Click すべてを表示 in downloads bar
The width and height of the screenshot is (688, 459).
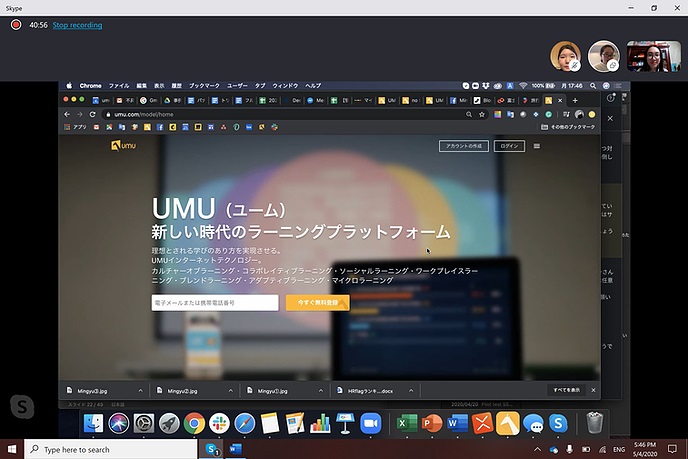coord(566,390)
